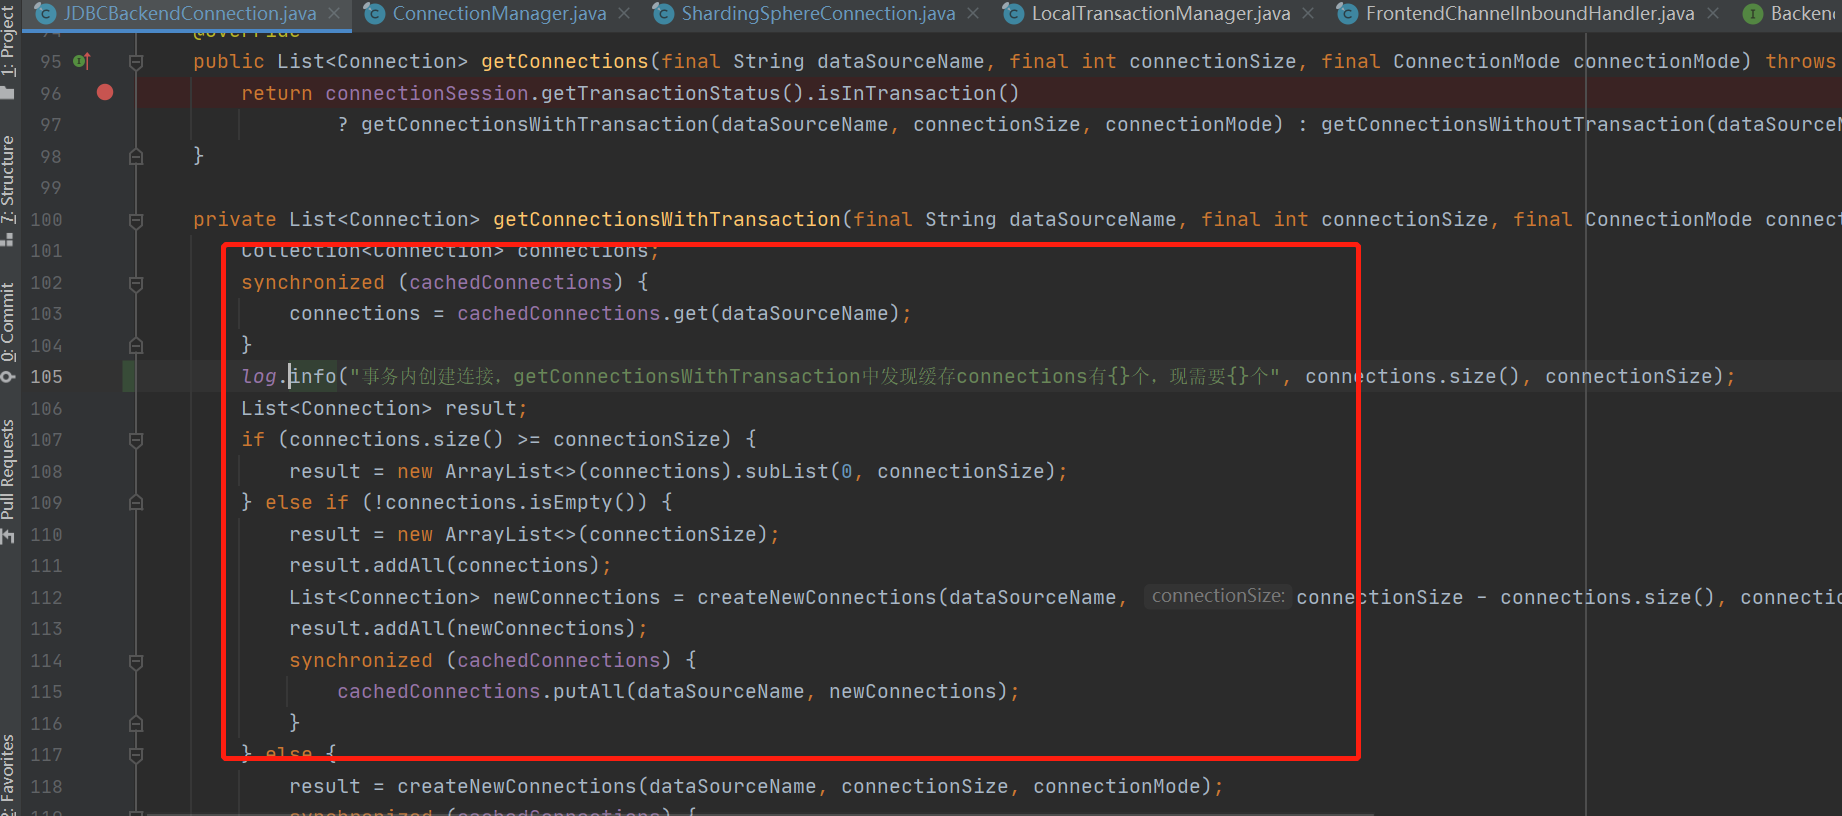Click the Commit tool window icon
This screenshot has width=1842, height=816.
click(x=8, y=376)
